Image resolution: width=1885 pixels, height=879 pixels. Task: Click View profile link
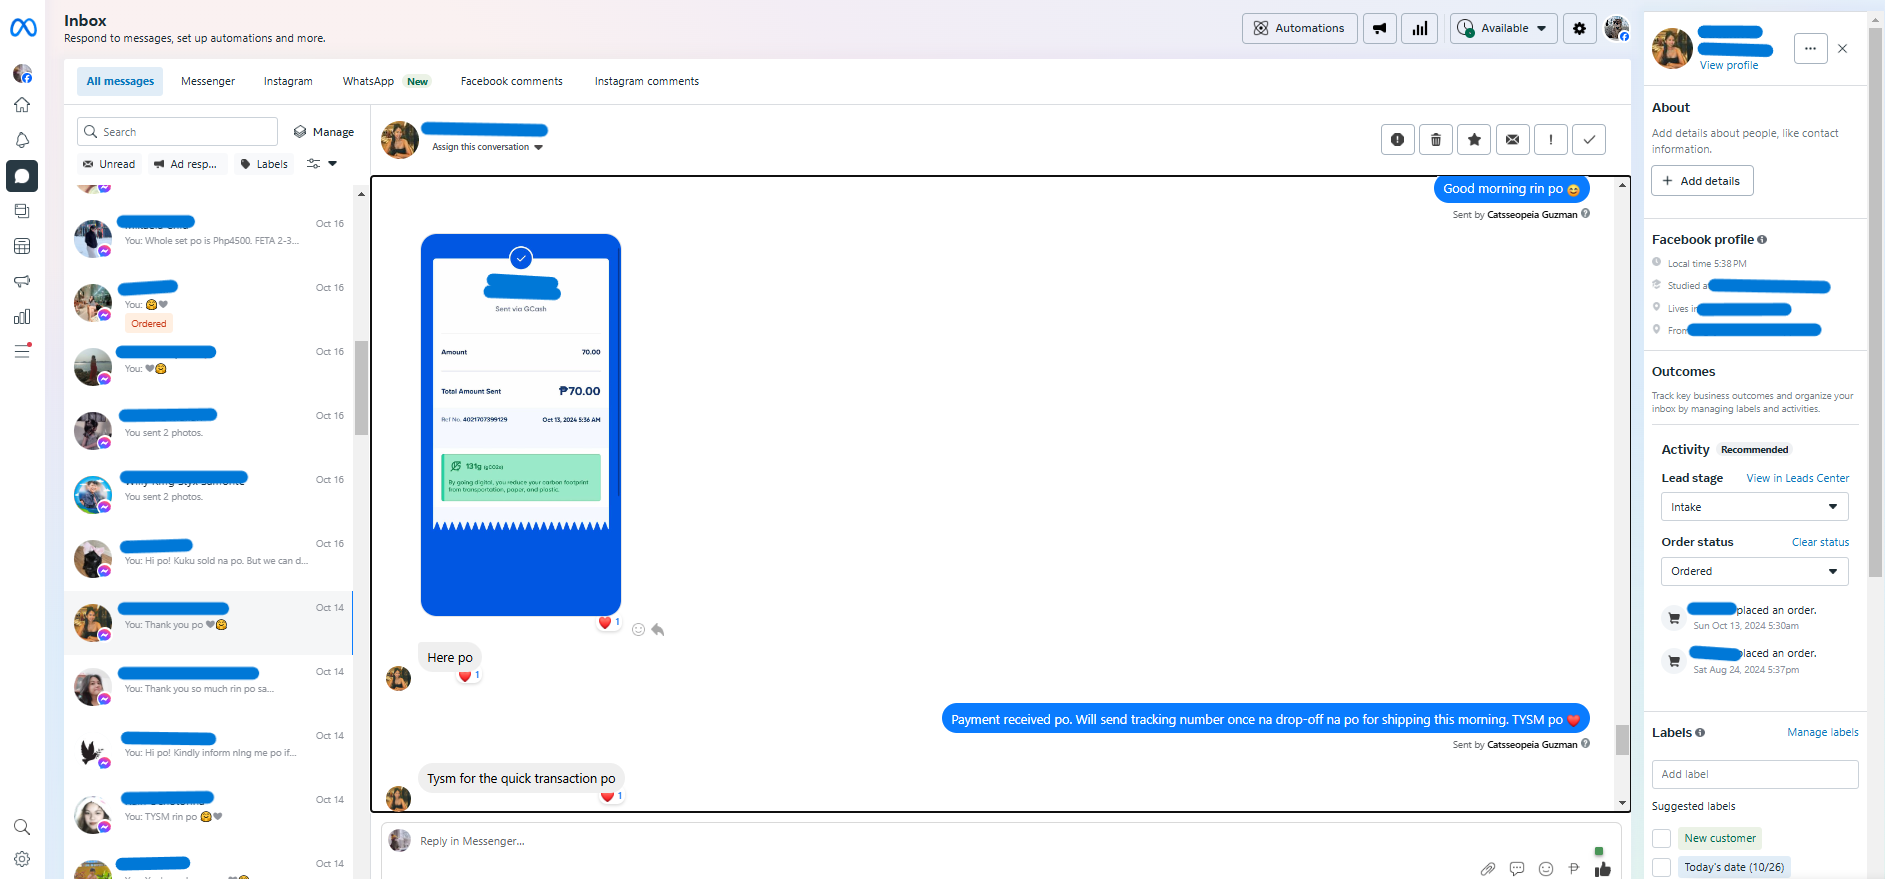point(1729,65)
